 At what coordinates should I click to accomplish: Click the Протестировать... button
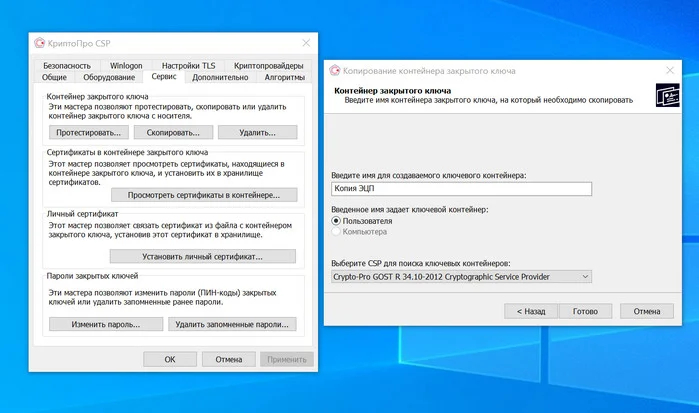point(88,132)
